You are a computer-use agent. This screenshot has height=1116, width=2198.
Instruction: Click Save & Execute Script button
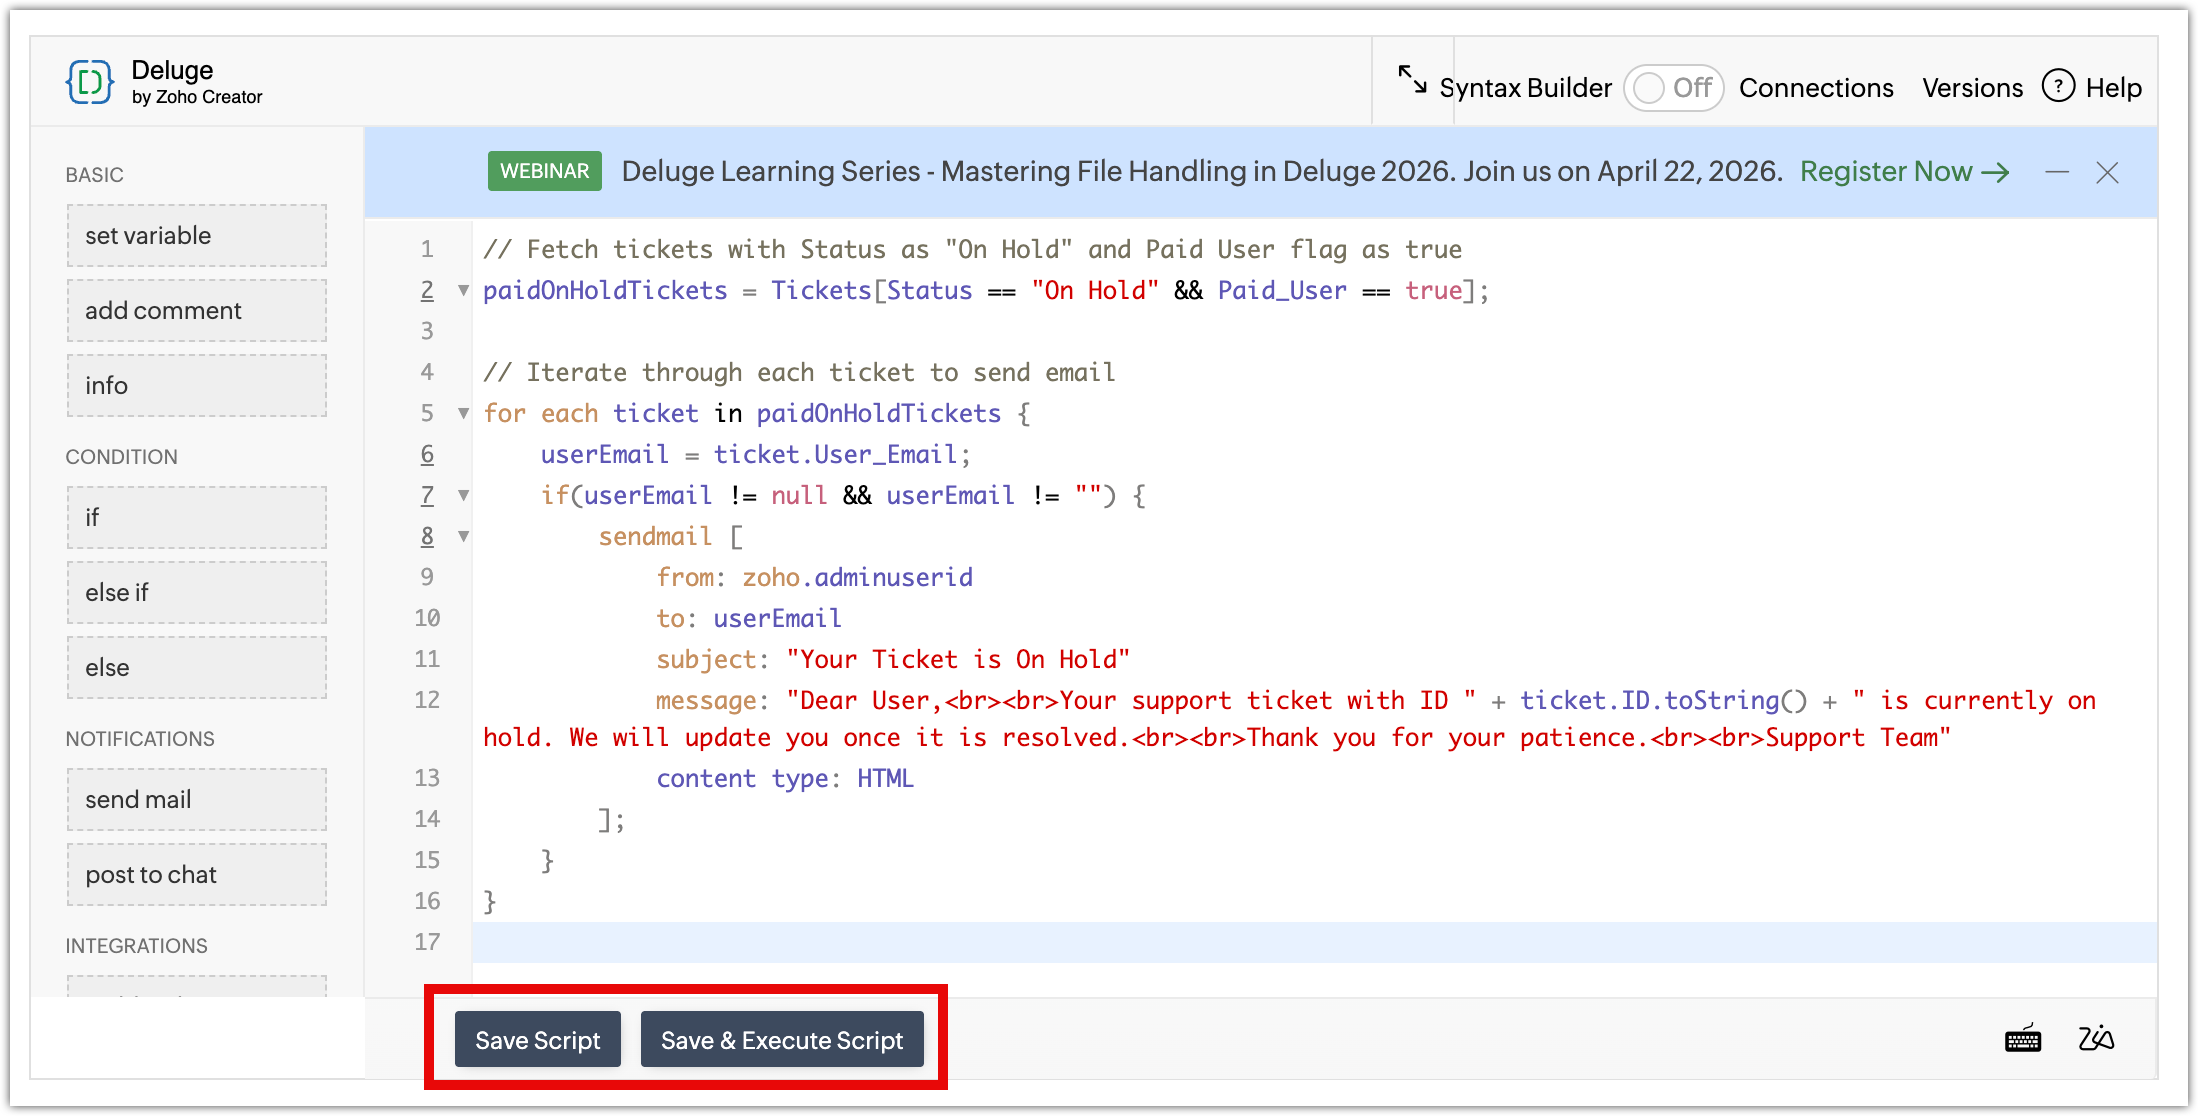click(x=782, y=1040)
